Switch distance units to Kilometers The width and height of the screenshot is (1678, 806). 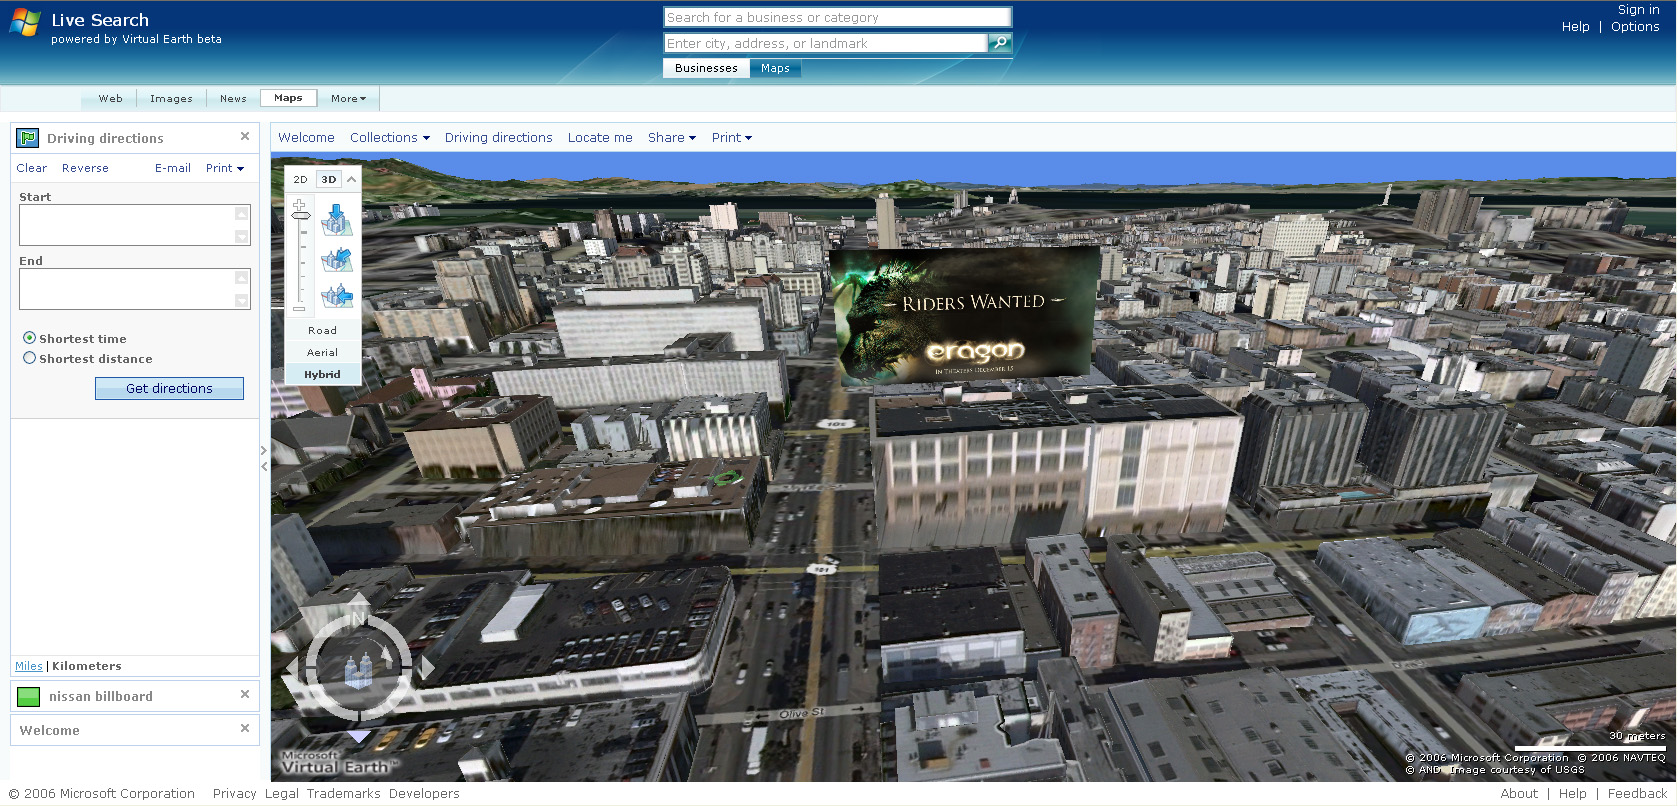click(87, 666)
